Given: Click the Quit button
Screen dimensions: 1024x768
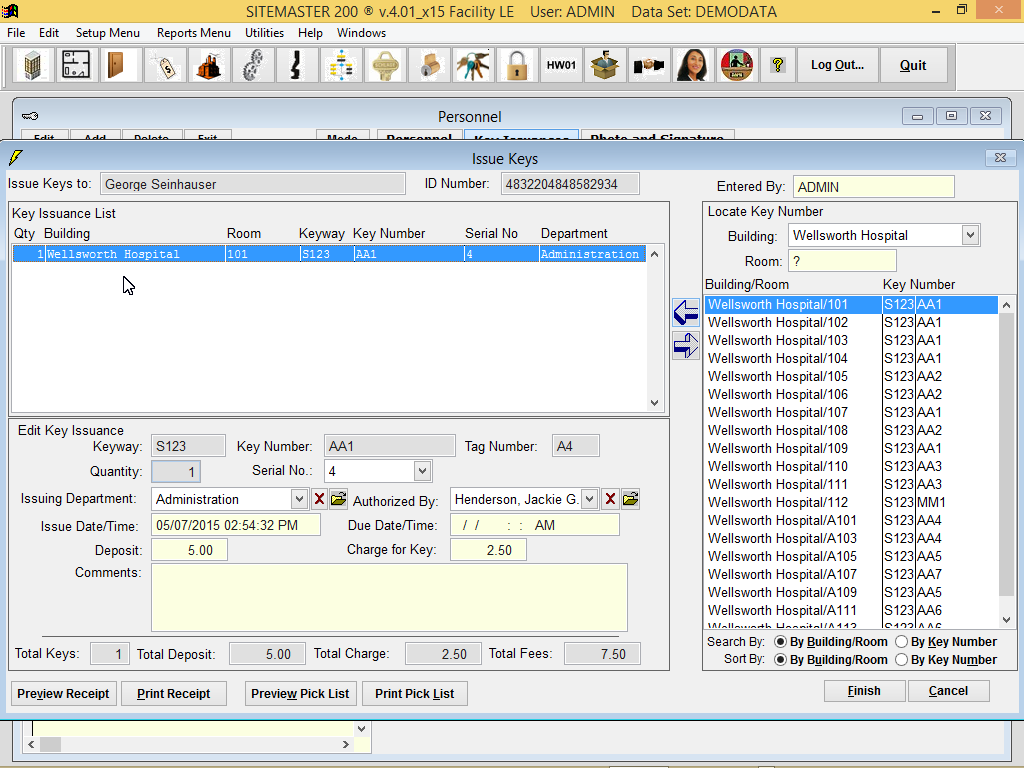Looking at the screenshot, I should tap(913, 65).
